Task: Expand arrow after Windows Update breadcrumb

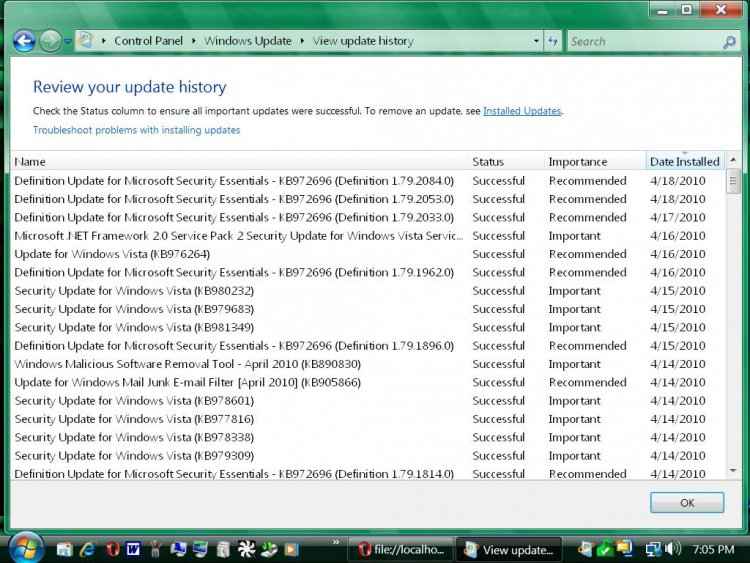Action: [x=302, y=41]
